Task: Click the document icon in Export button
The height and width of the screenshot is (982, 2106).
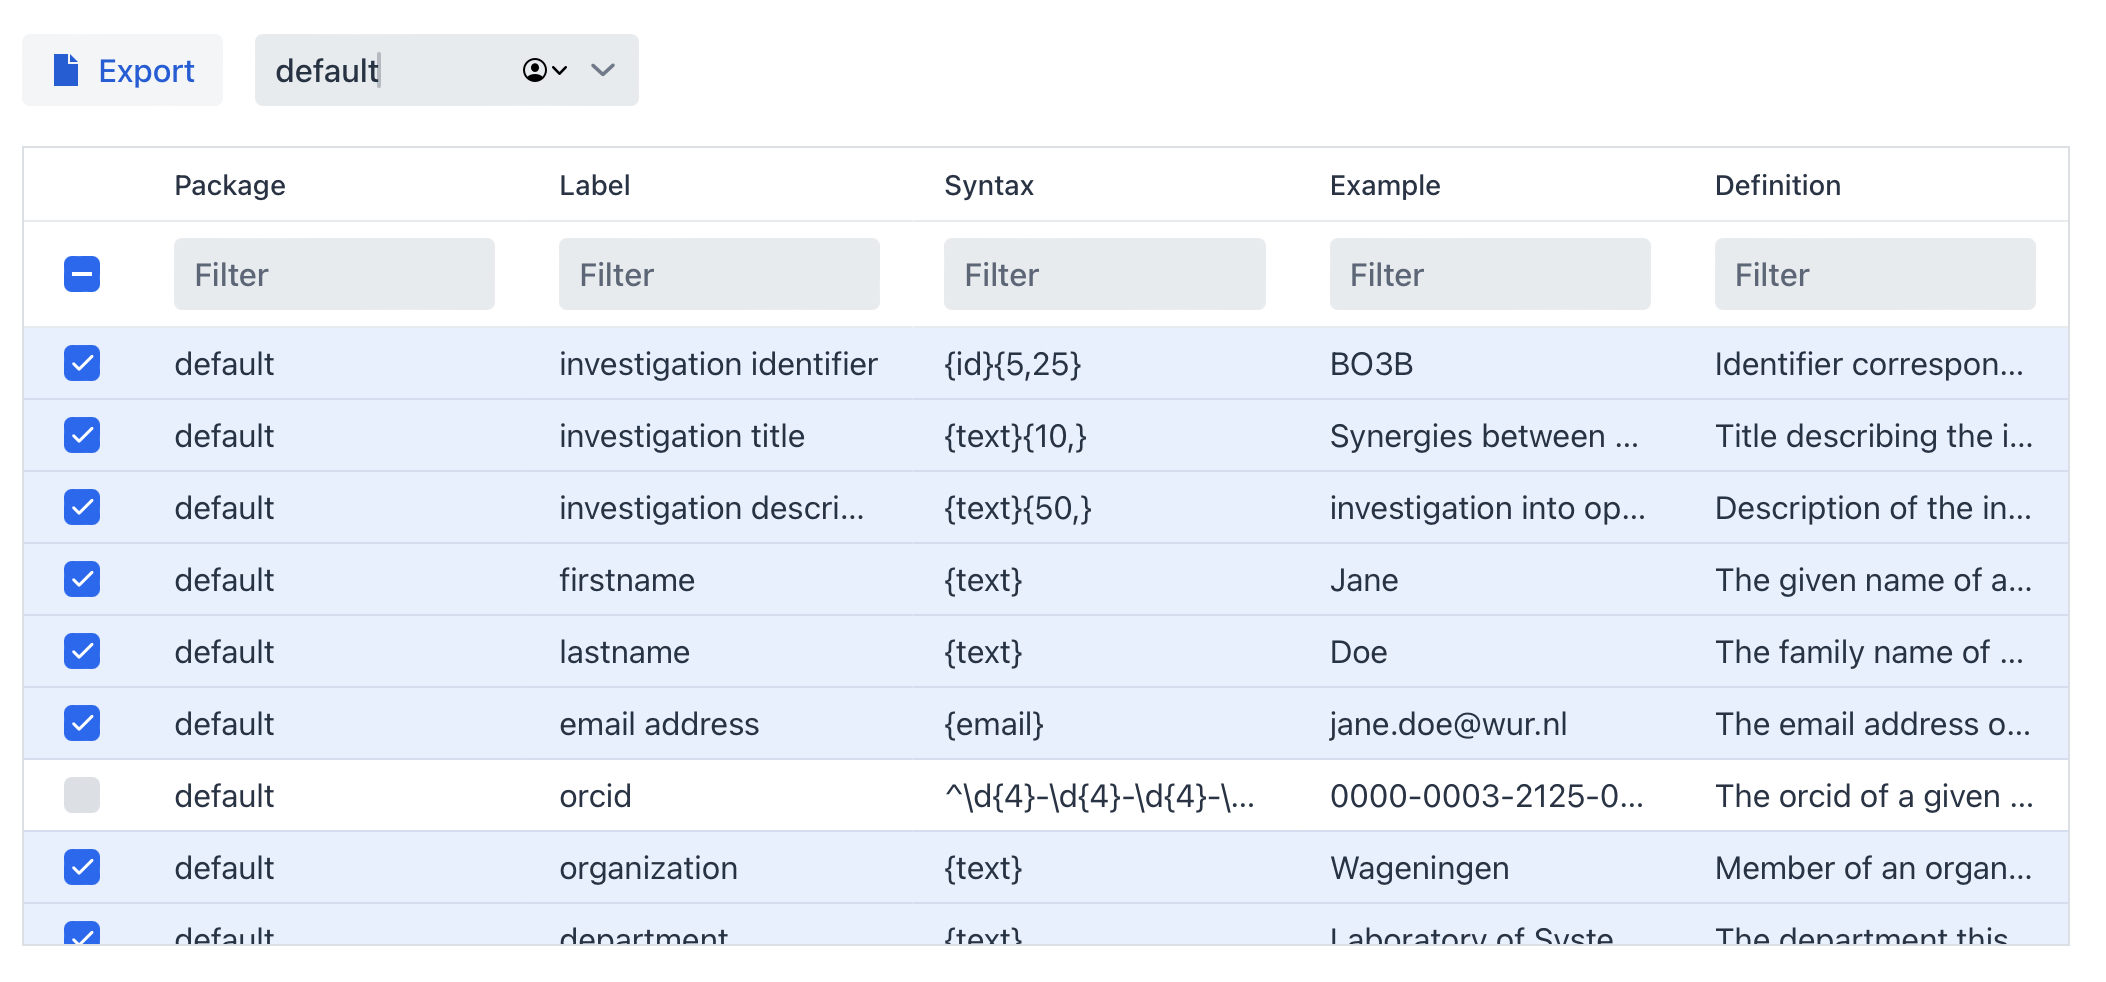Action: pyautogui.click(x=66, y=70)
